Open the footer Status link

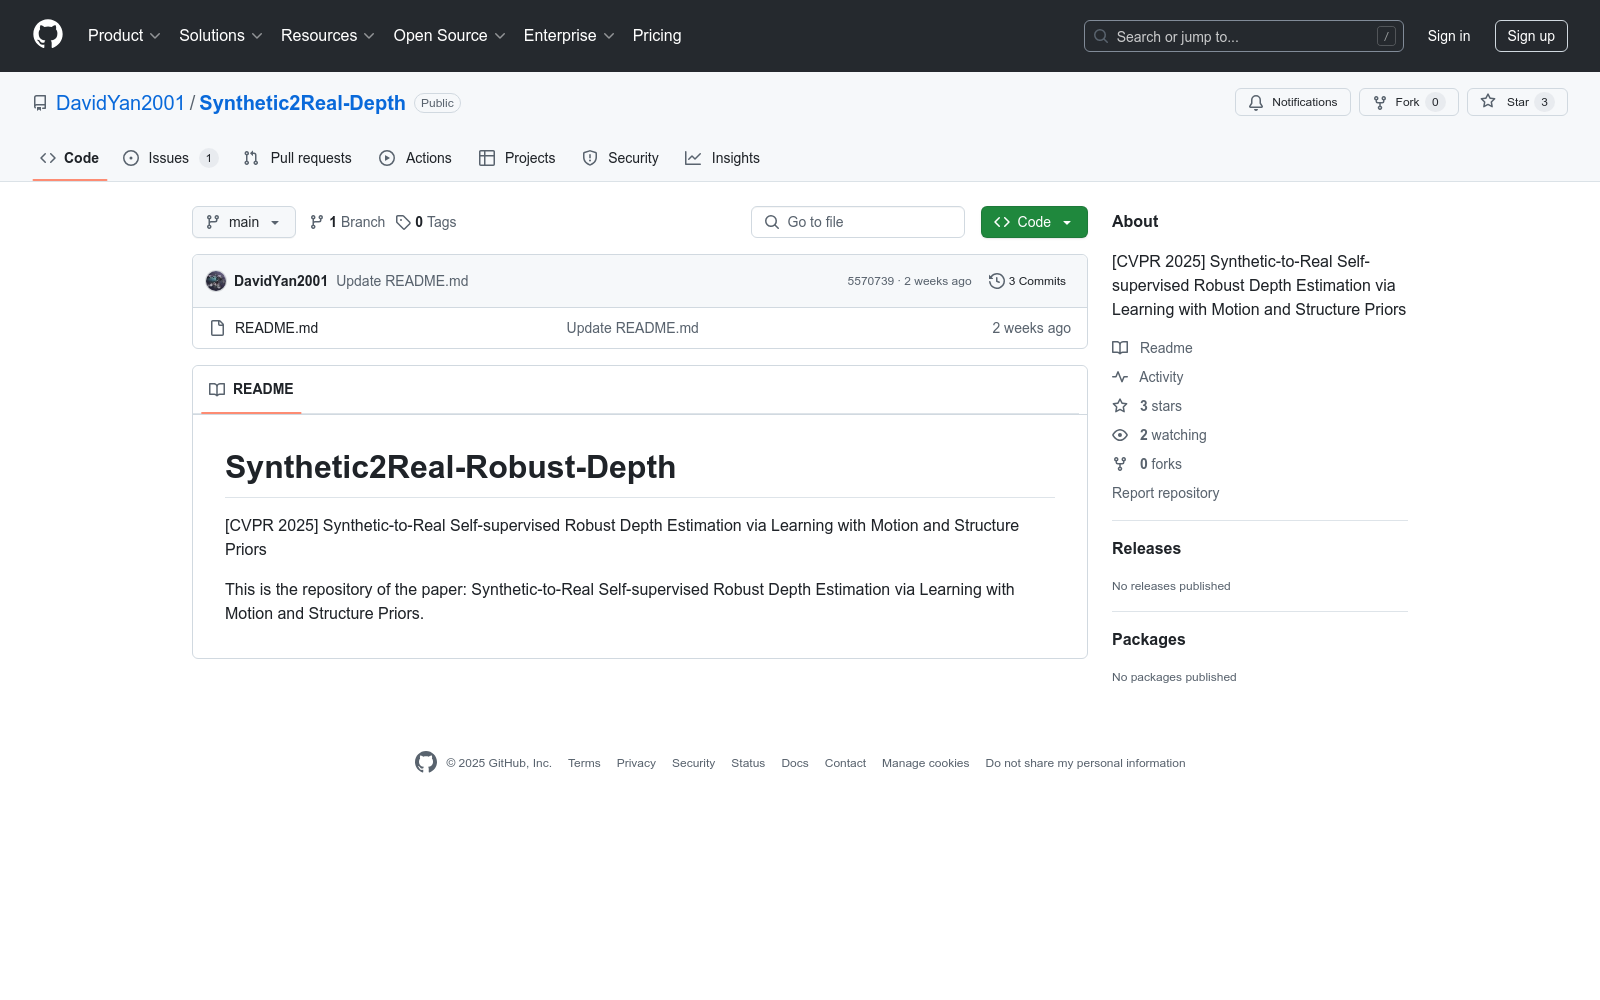(x=748, y=763)
